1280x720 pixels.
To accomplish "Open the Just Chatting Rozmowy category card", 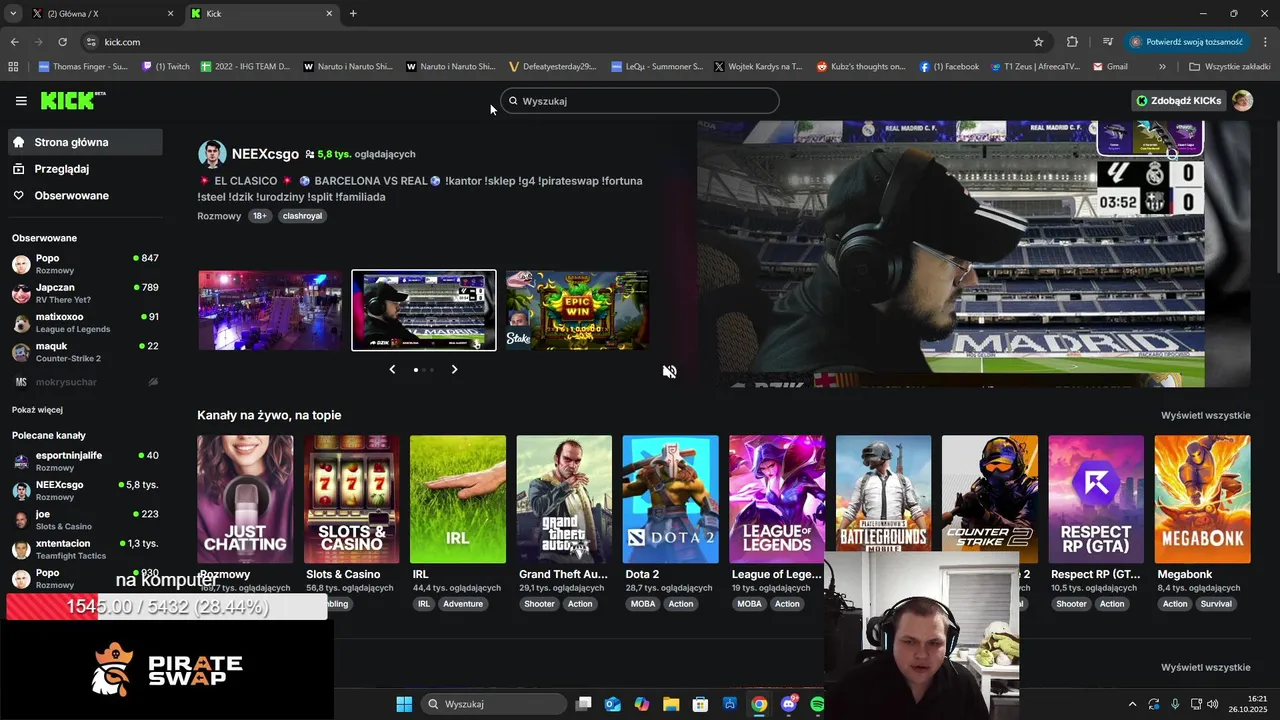I will (x=245, y=499).
